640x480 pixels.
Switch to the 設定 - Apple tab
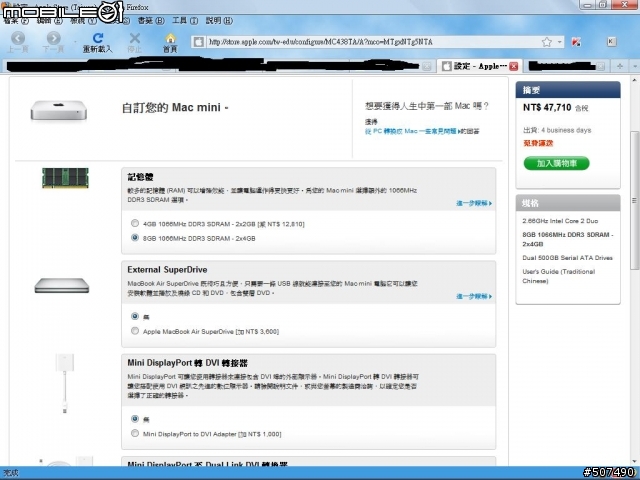[478, 66]
